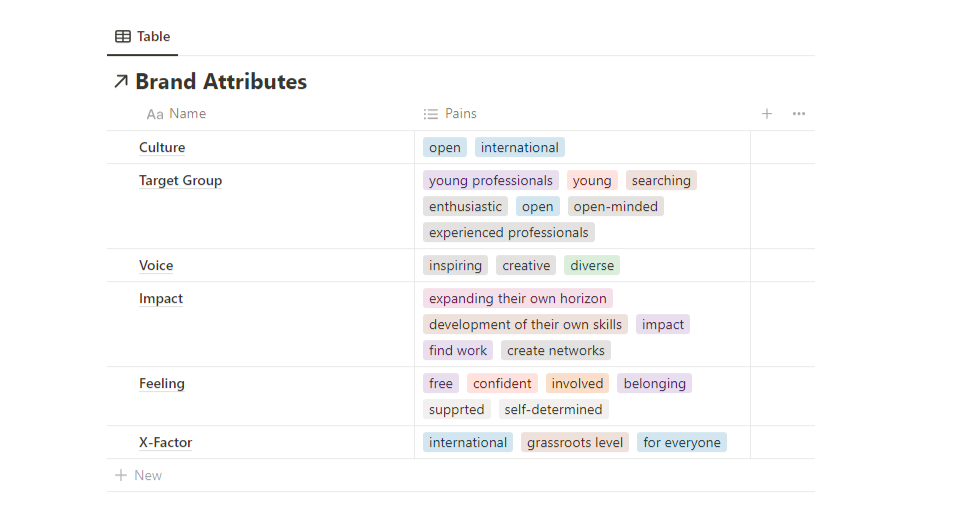Open the Pains column header menu
The height and width of the screenshot is (529, 953).
(x=461, y=114)
